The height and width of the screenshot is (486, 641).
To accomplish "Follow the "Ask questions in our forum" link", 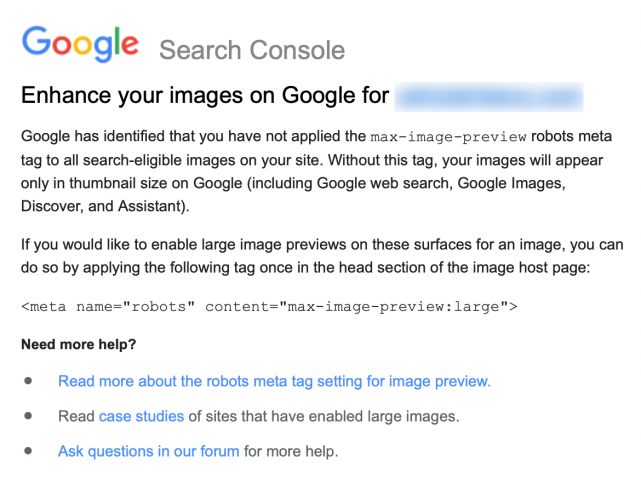I will (148, 451).
